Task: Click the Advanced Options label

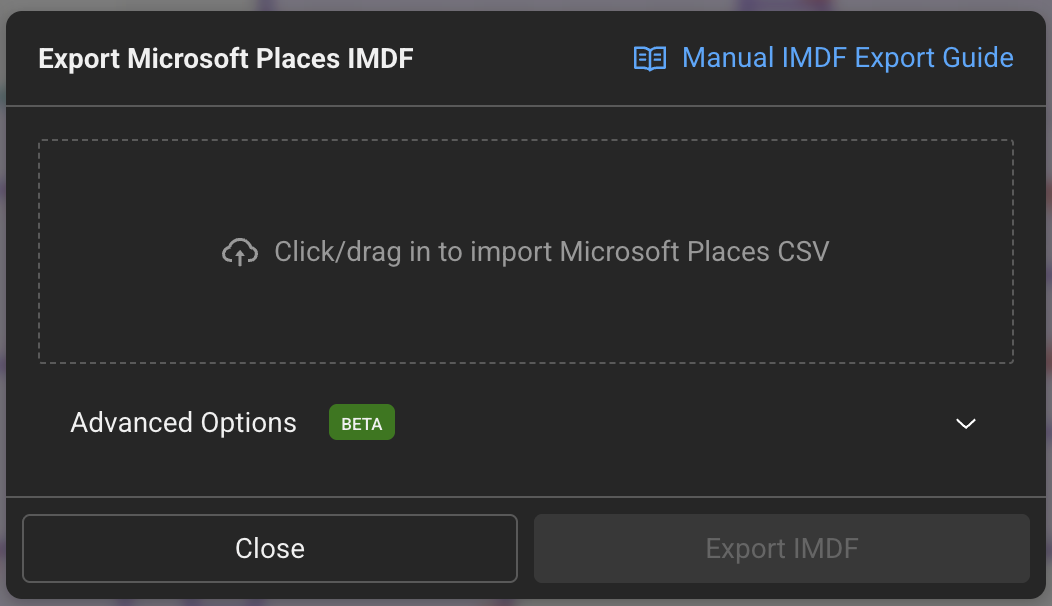Action: tap(183, 422)
